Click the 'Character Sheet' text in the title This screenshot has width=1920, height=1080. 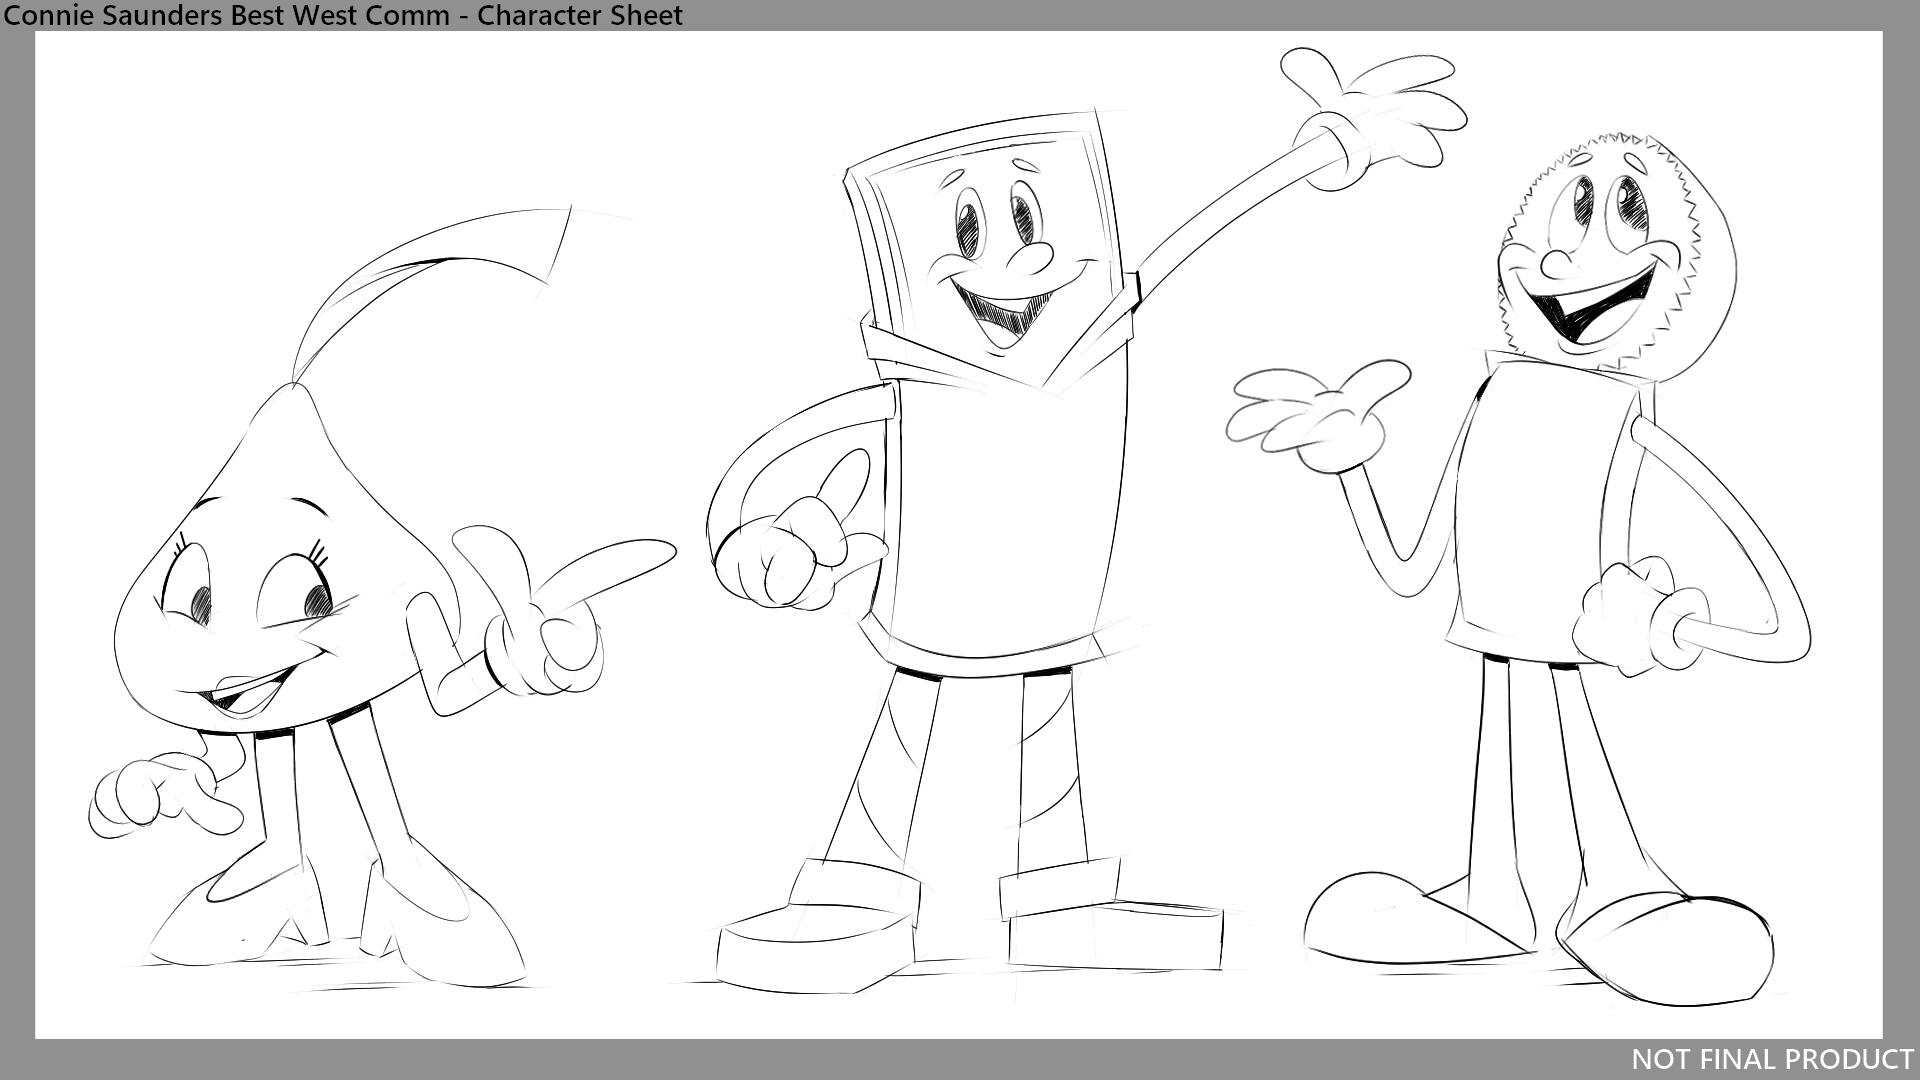pyautogui.click(x=578, y=16)
